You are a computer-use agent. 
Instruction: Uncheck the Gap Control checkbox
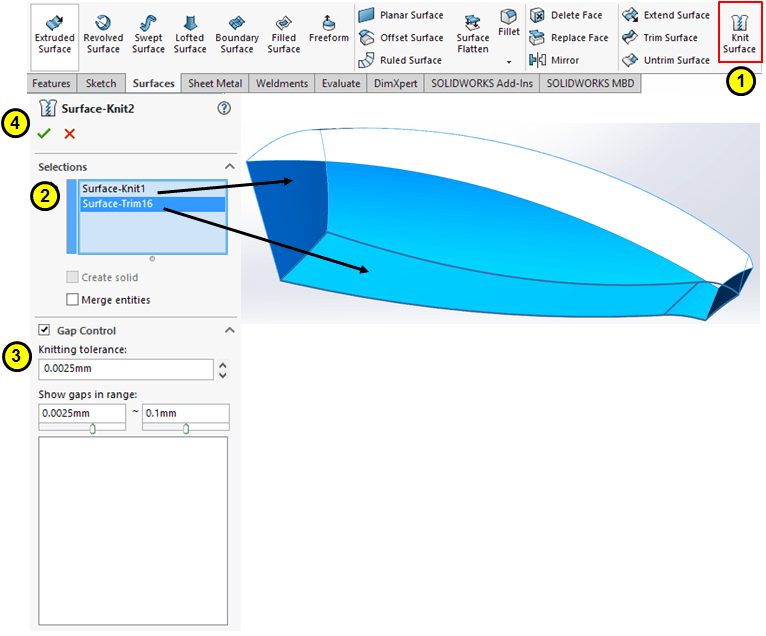pos(44,330)
